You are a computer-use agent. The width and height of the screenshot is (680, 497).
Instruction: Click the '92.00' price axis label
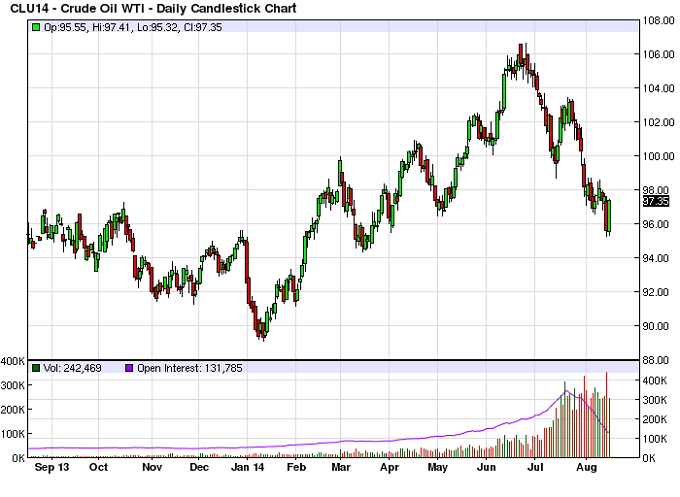point(658,292)
